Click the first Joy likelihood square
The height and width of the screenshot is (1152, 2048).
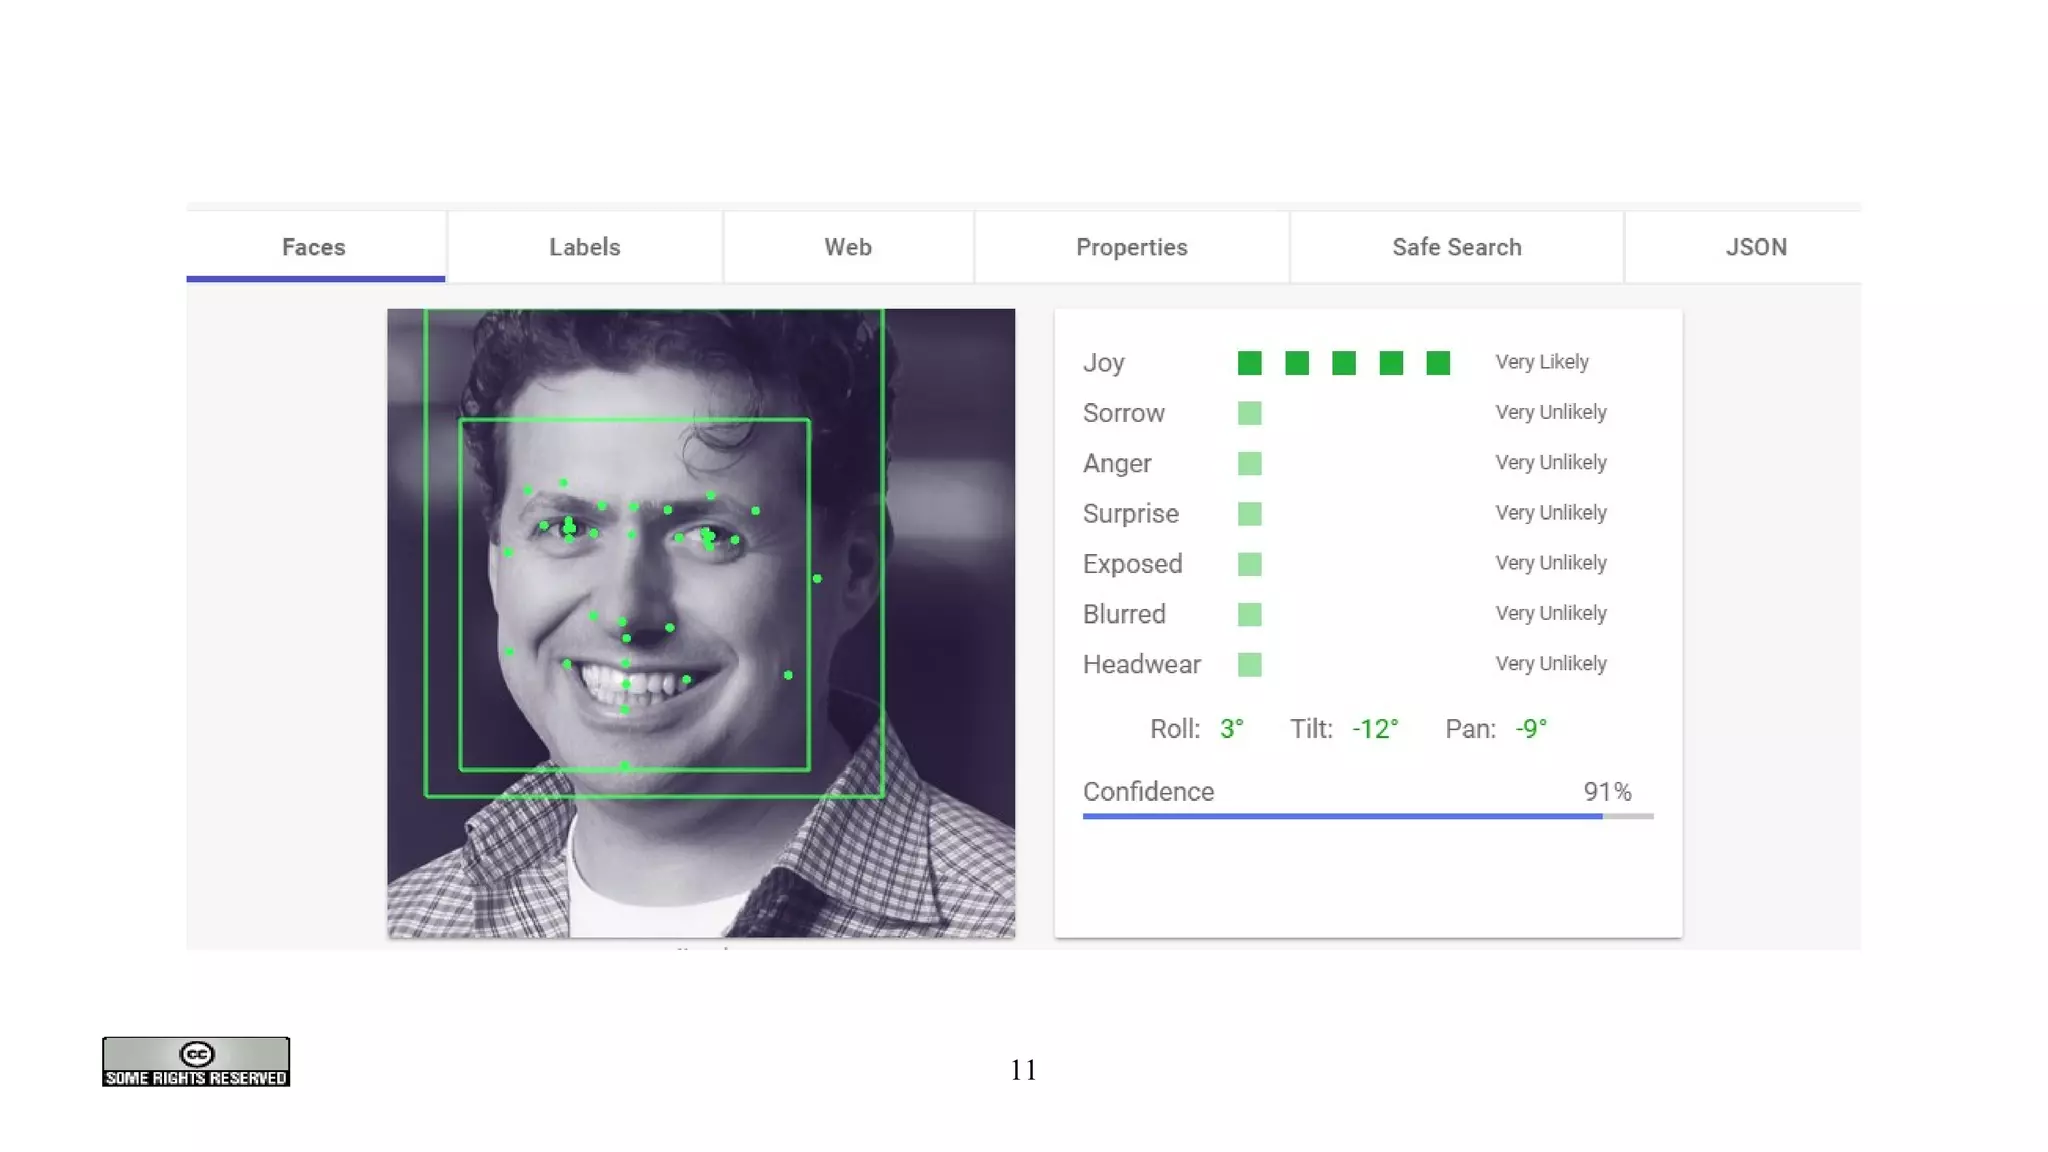(x=1249, y=363)
